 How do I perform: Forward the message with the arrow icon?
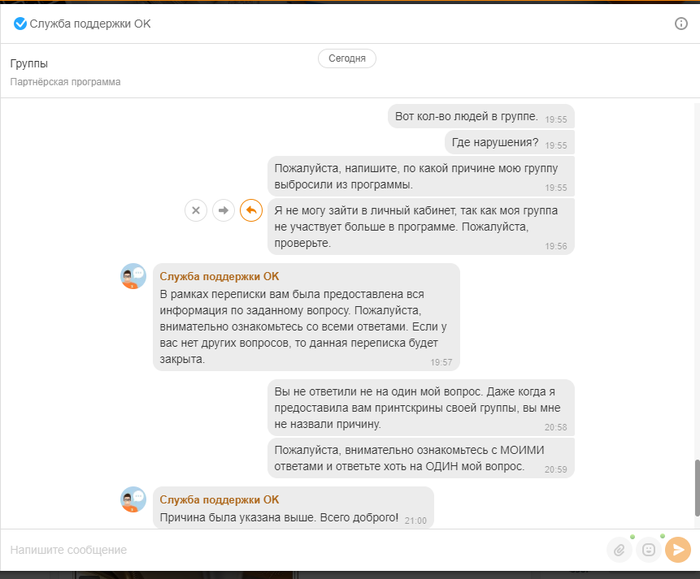coord(224,210)
